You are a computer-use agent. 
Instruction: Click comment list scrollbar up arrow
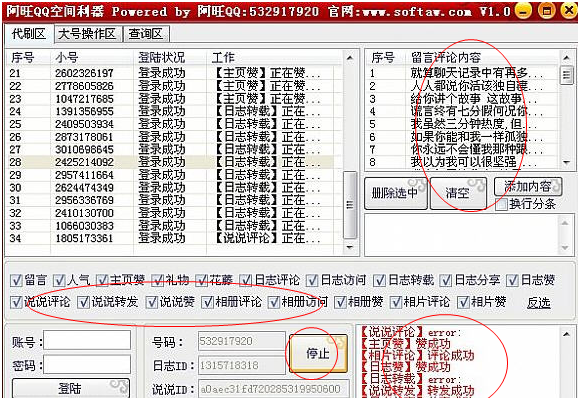pos(566,57)
